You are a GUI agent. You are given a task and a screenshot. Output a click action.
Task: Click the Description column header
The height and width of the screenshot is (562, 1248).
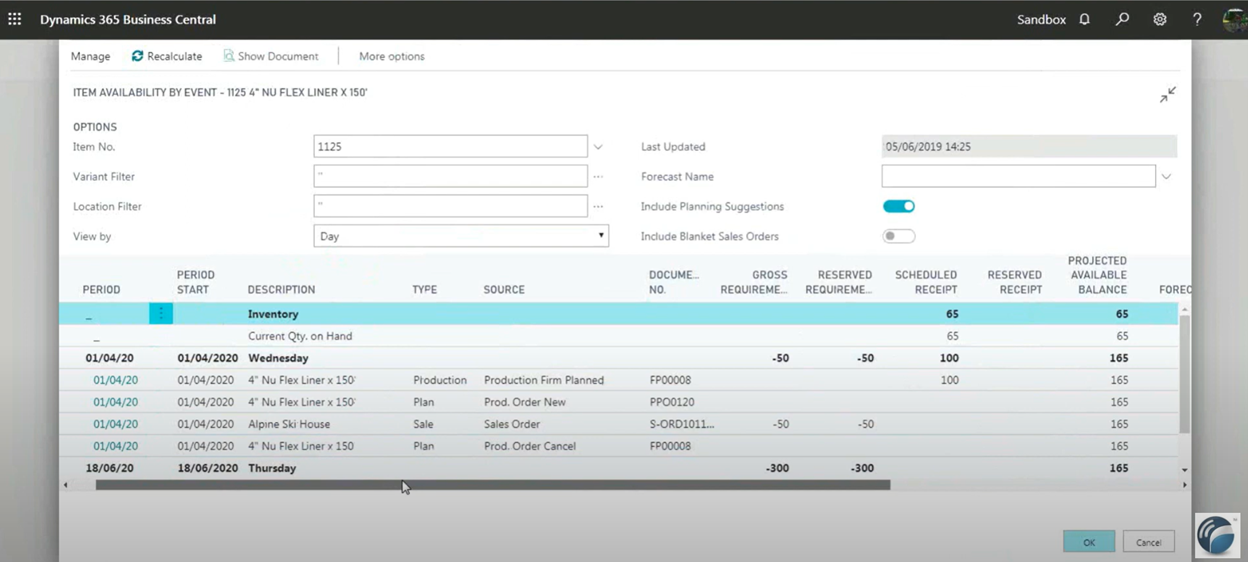coord(281,290)
